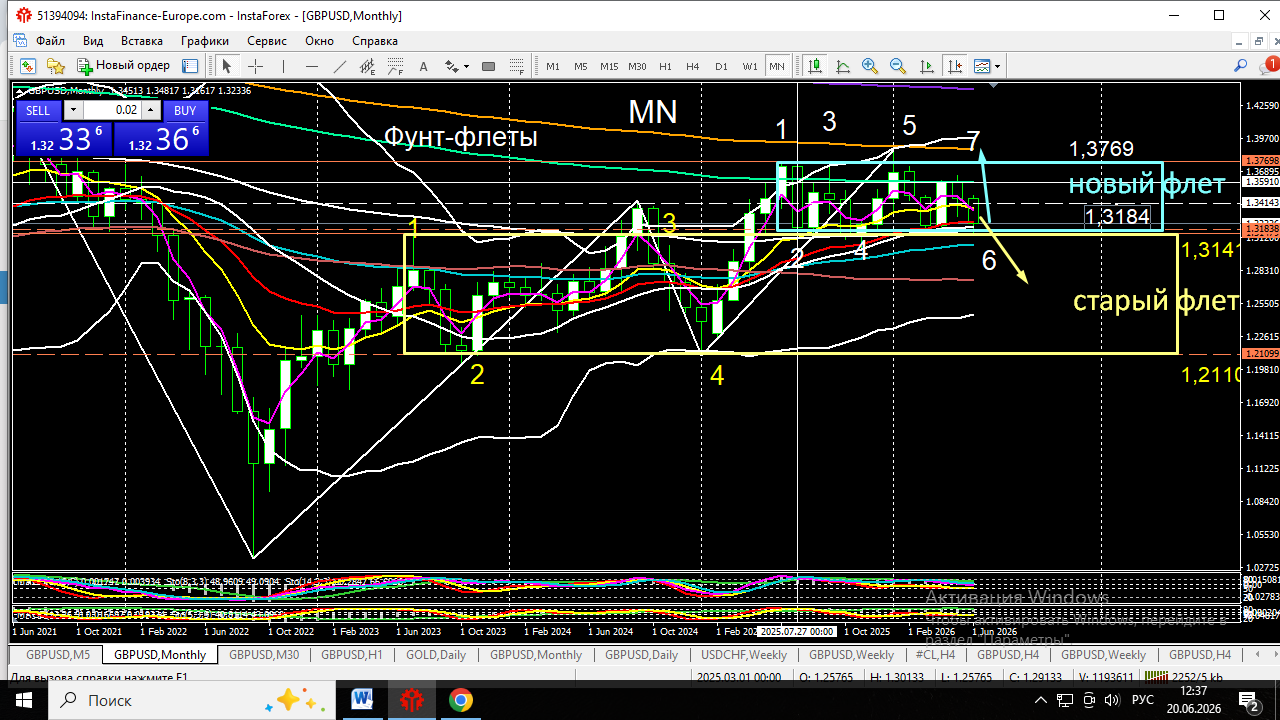Zoom out of the chart

[x=898, y=66]
